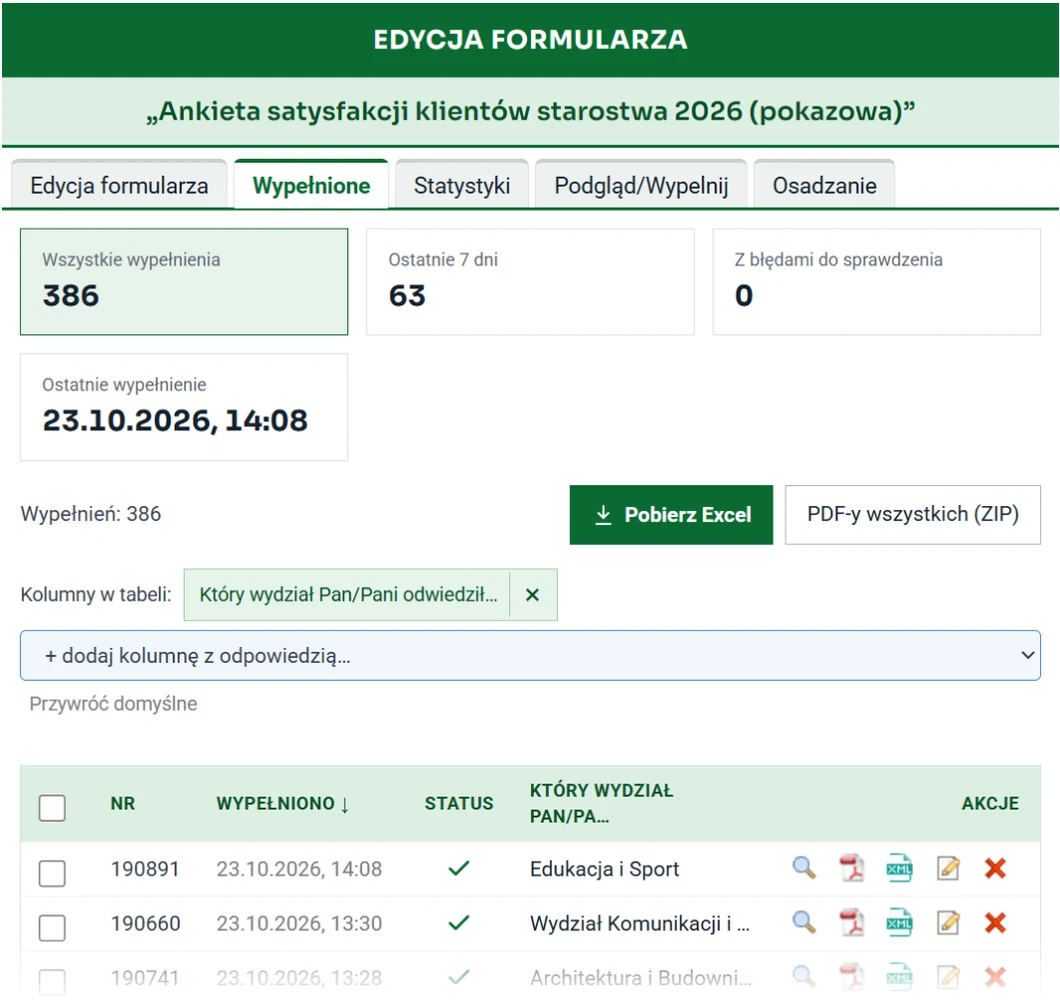
Task: Click the 'Który wydział Pan/Pani odwiedził' column chip
Action: (347, 594)
